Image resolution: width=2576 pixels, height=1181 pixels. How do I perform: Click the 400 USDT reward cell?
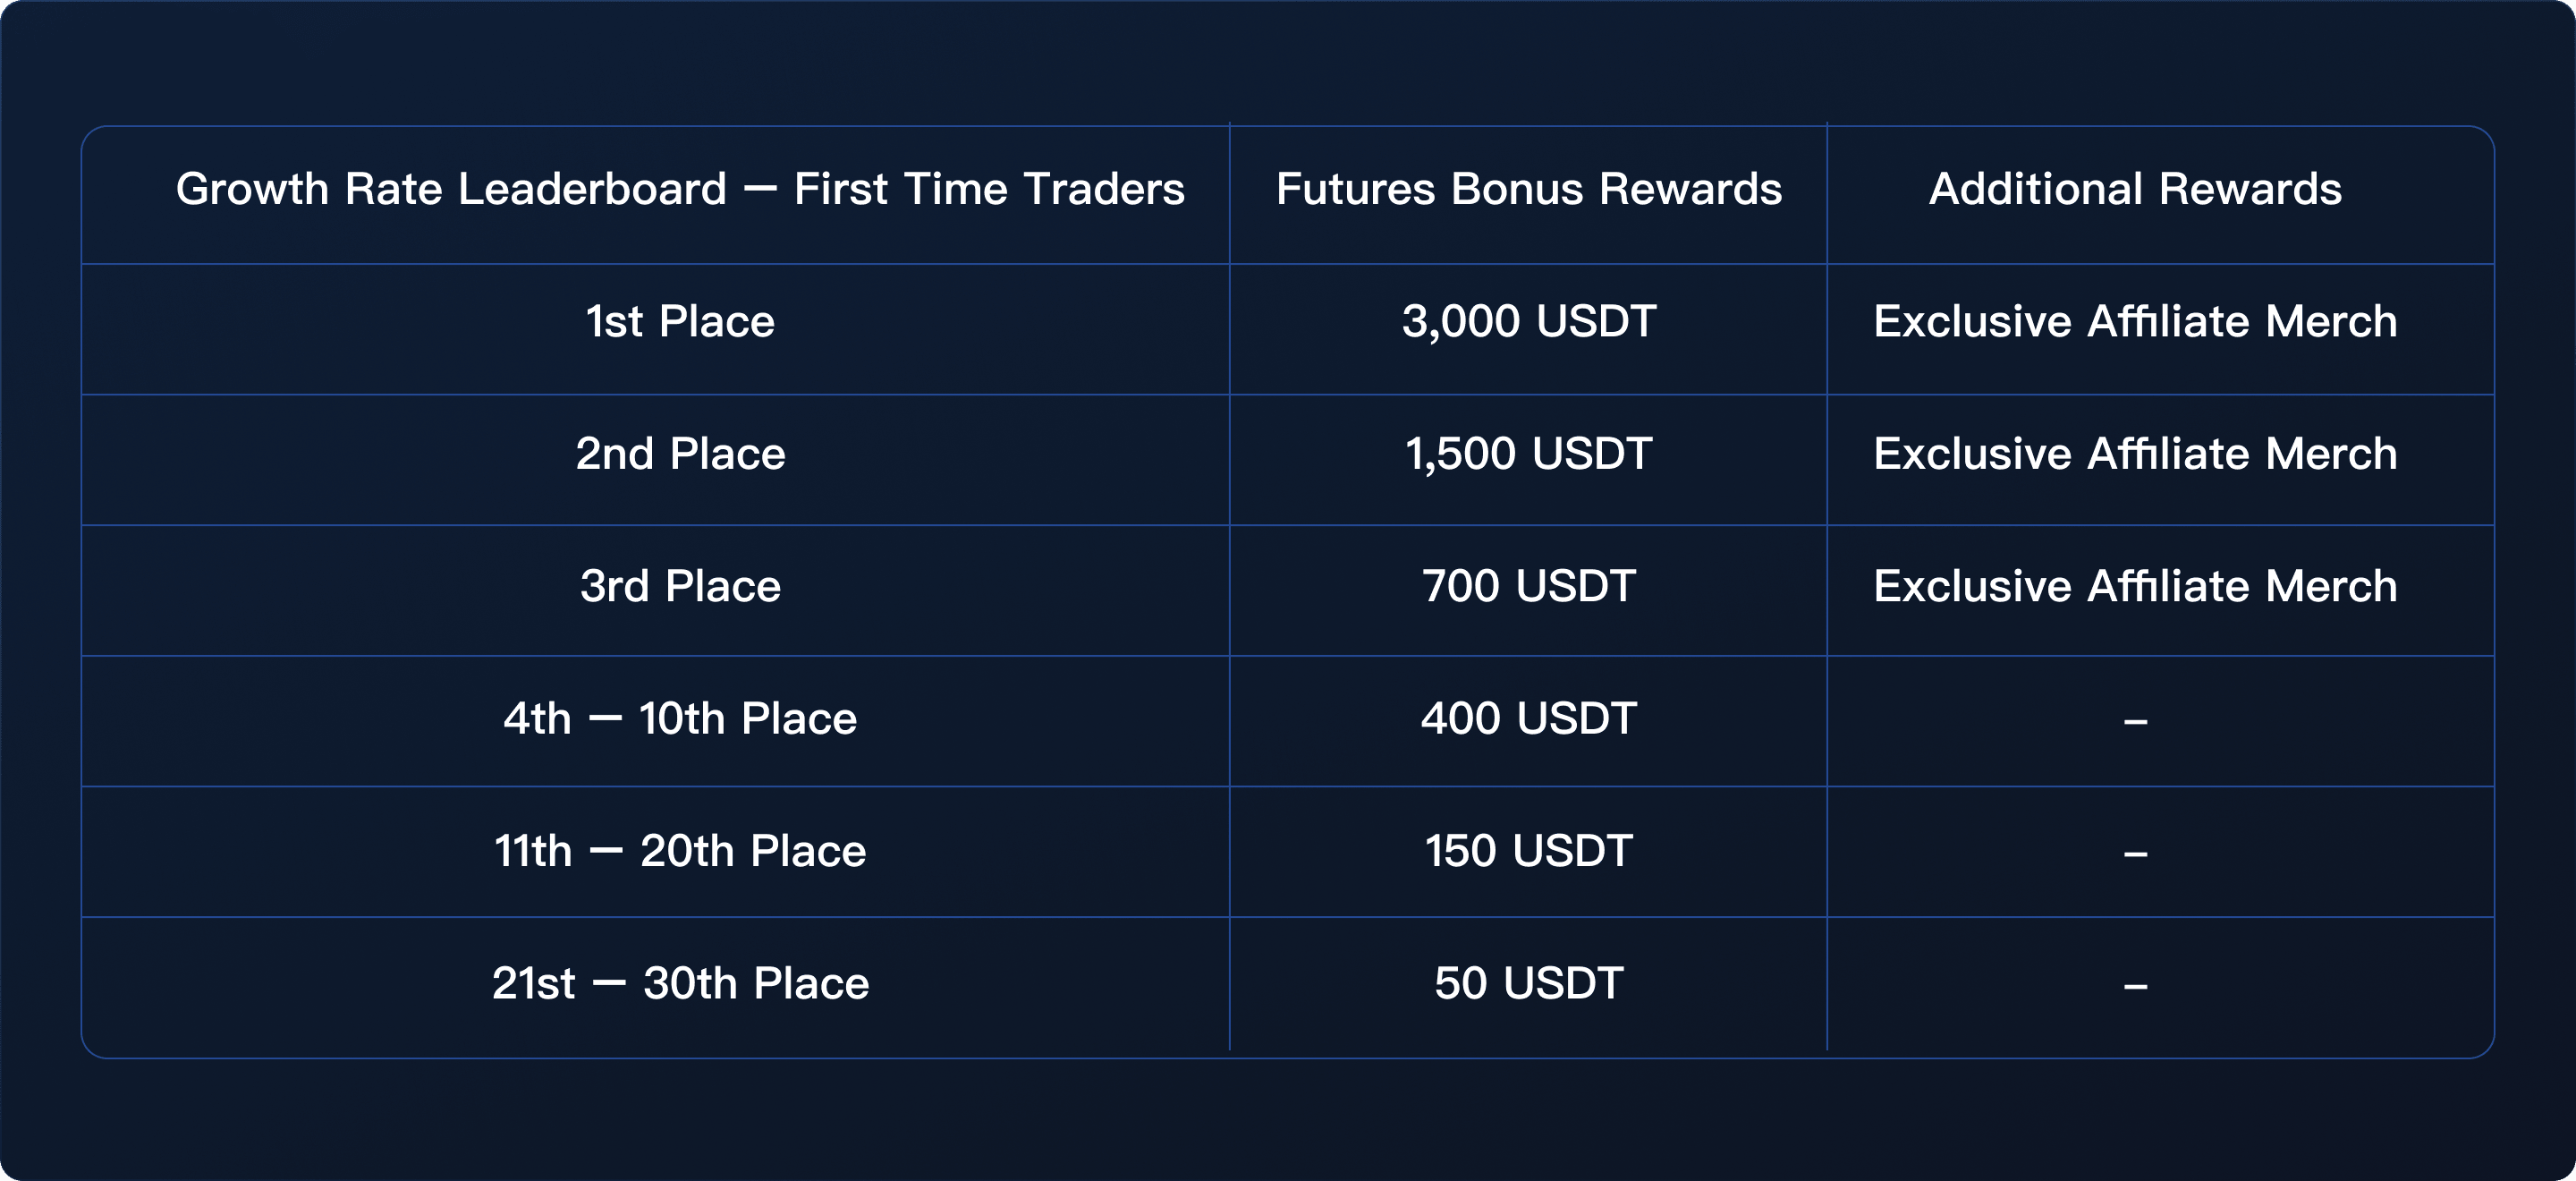[x=1528, y=719]
